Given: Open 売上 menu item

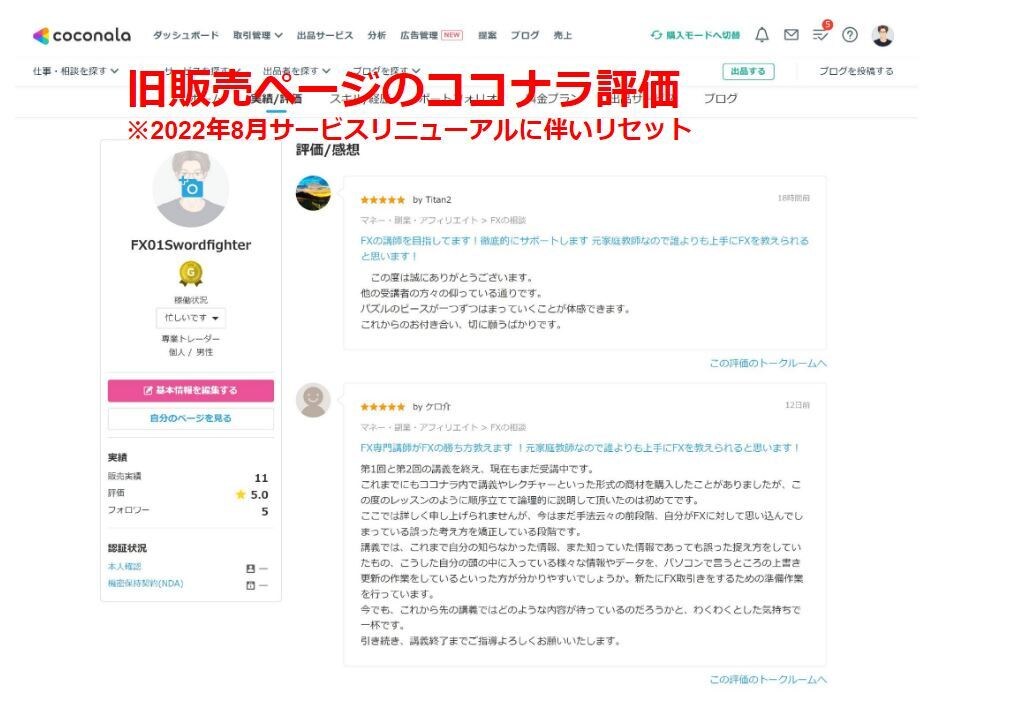Looking at the screenshot, I should [563, 35].
